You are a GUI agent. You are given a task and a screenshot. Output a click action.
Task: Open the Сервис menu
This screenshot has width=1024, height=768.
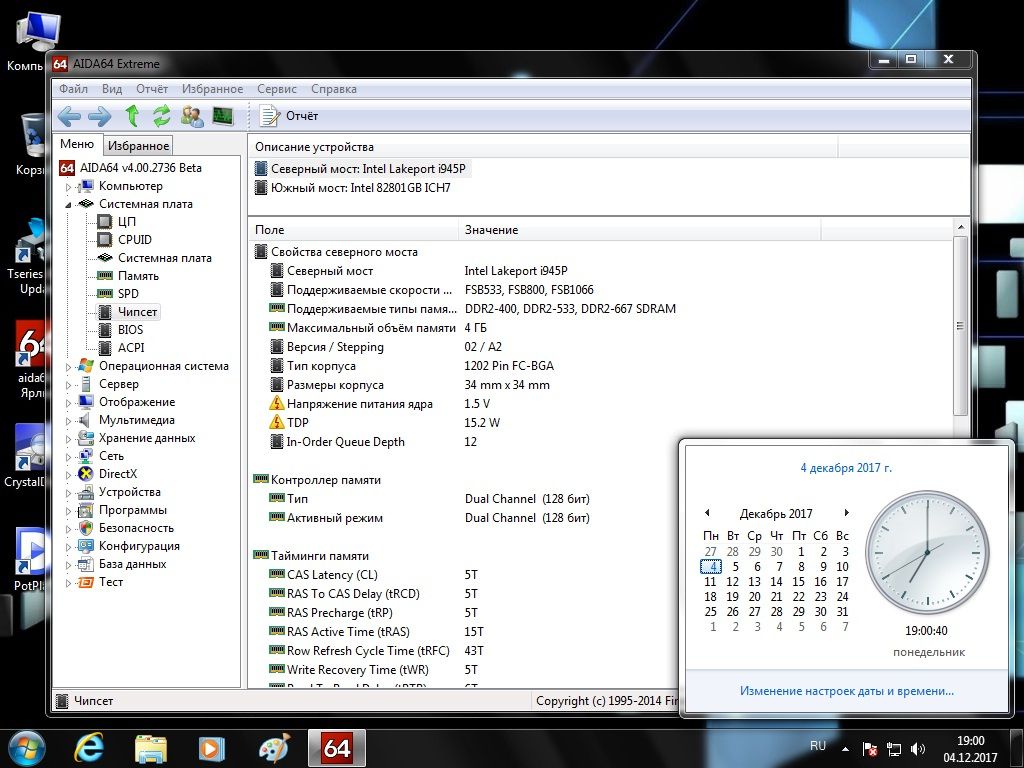pos(276,89)
